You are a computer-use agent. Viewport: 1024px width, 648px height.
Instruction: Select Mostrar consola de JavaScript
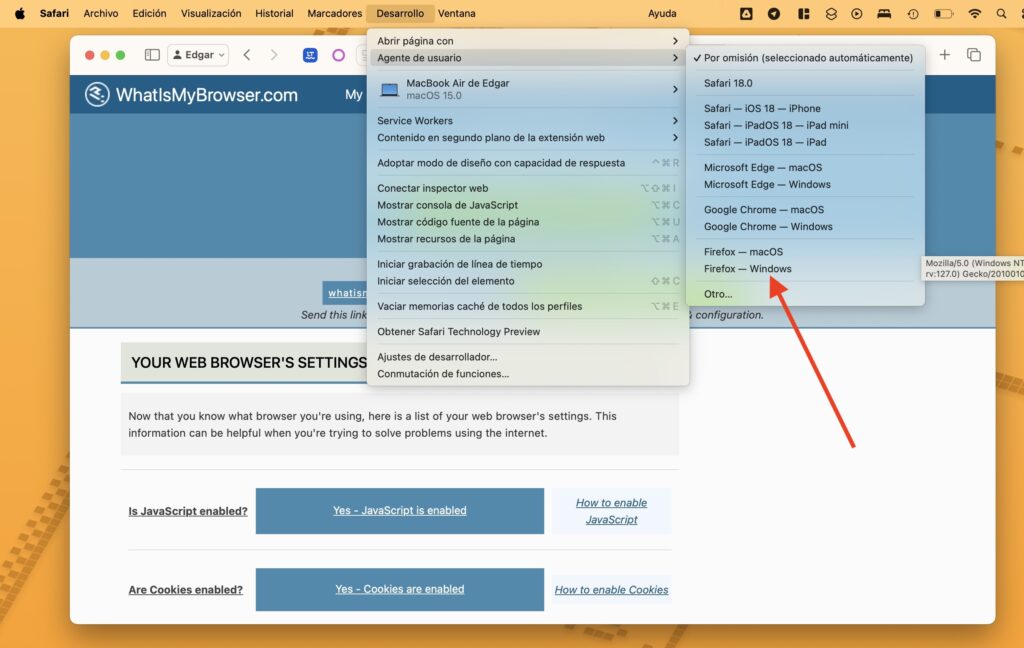pyautogui.click(x=528, y=205)
